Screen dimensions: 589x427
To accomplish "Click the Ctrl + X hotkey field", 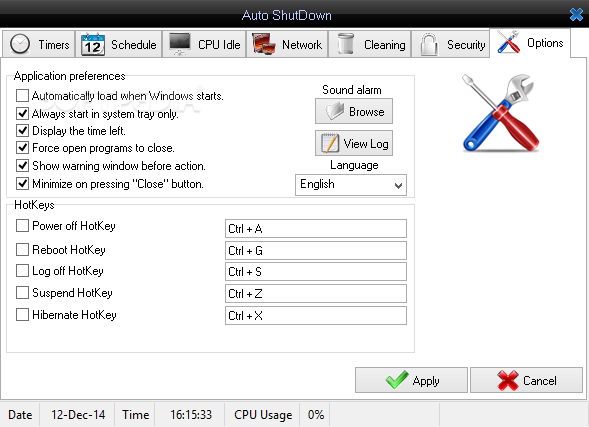I will click(x=316, y=315).
